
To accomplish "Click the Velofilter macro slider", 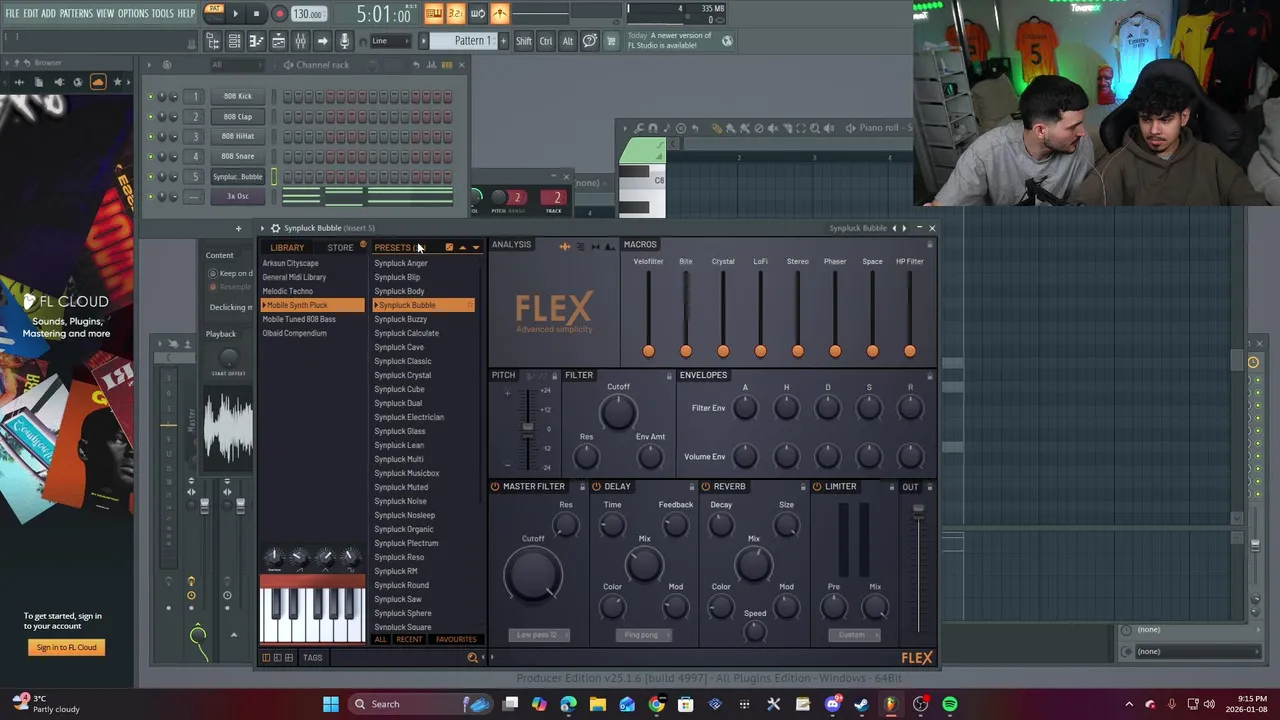I will (648, 313).
